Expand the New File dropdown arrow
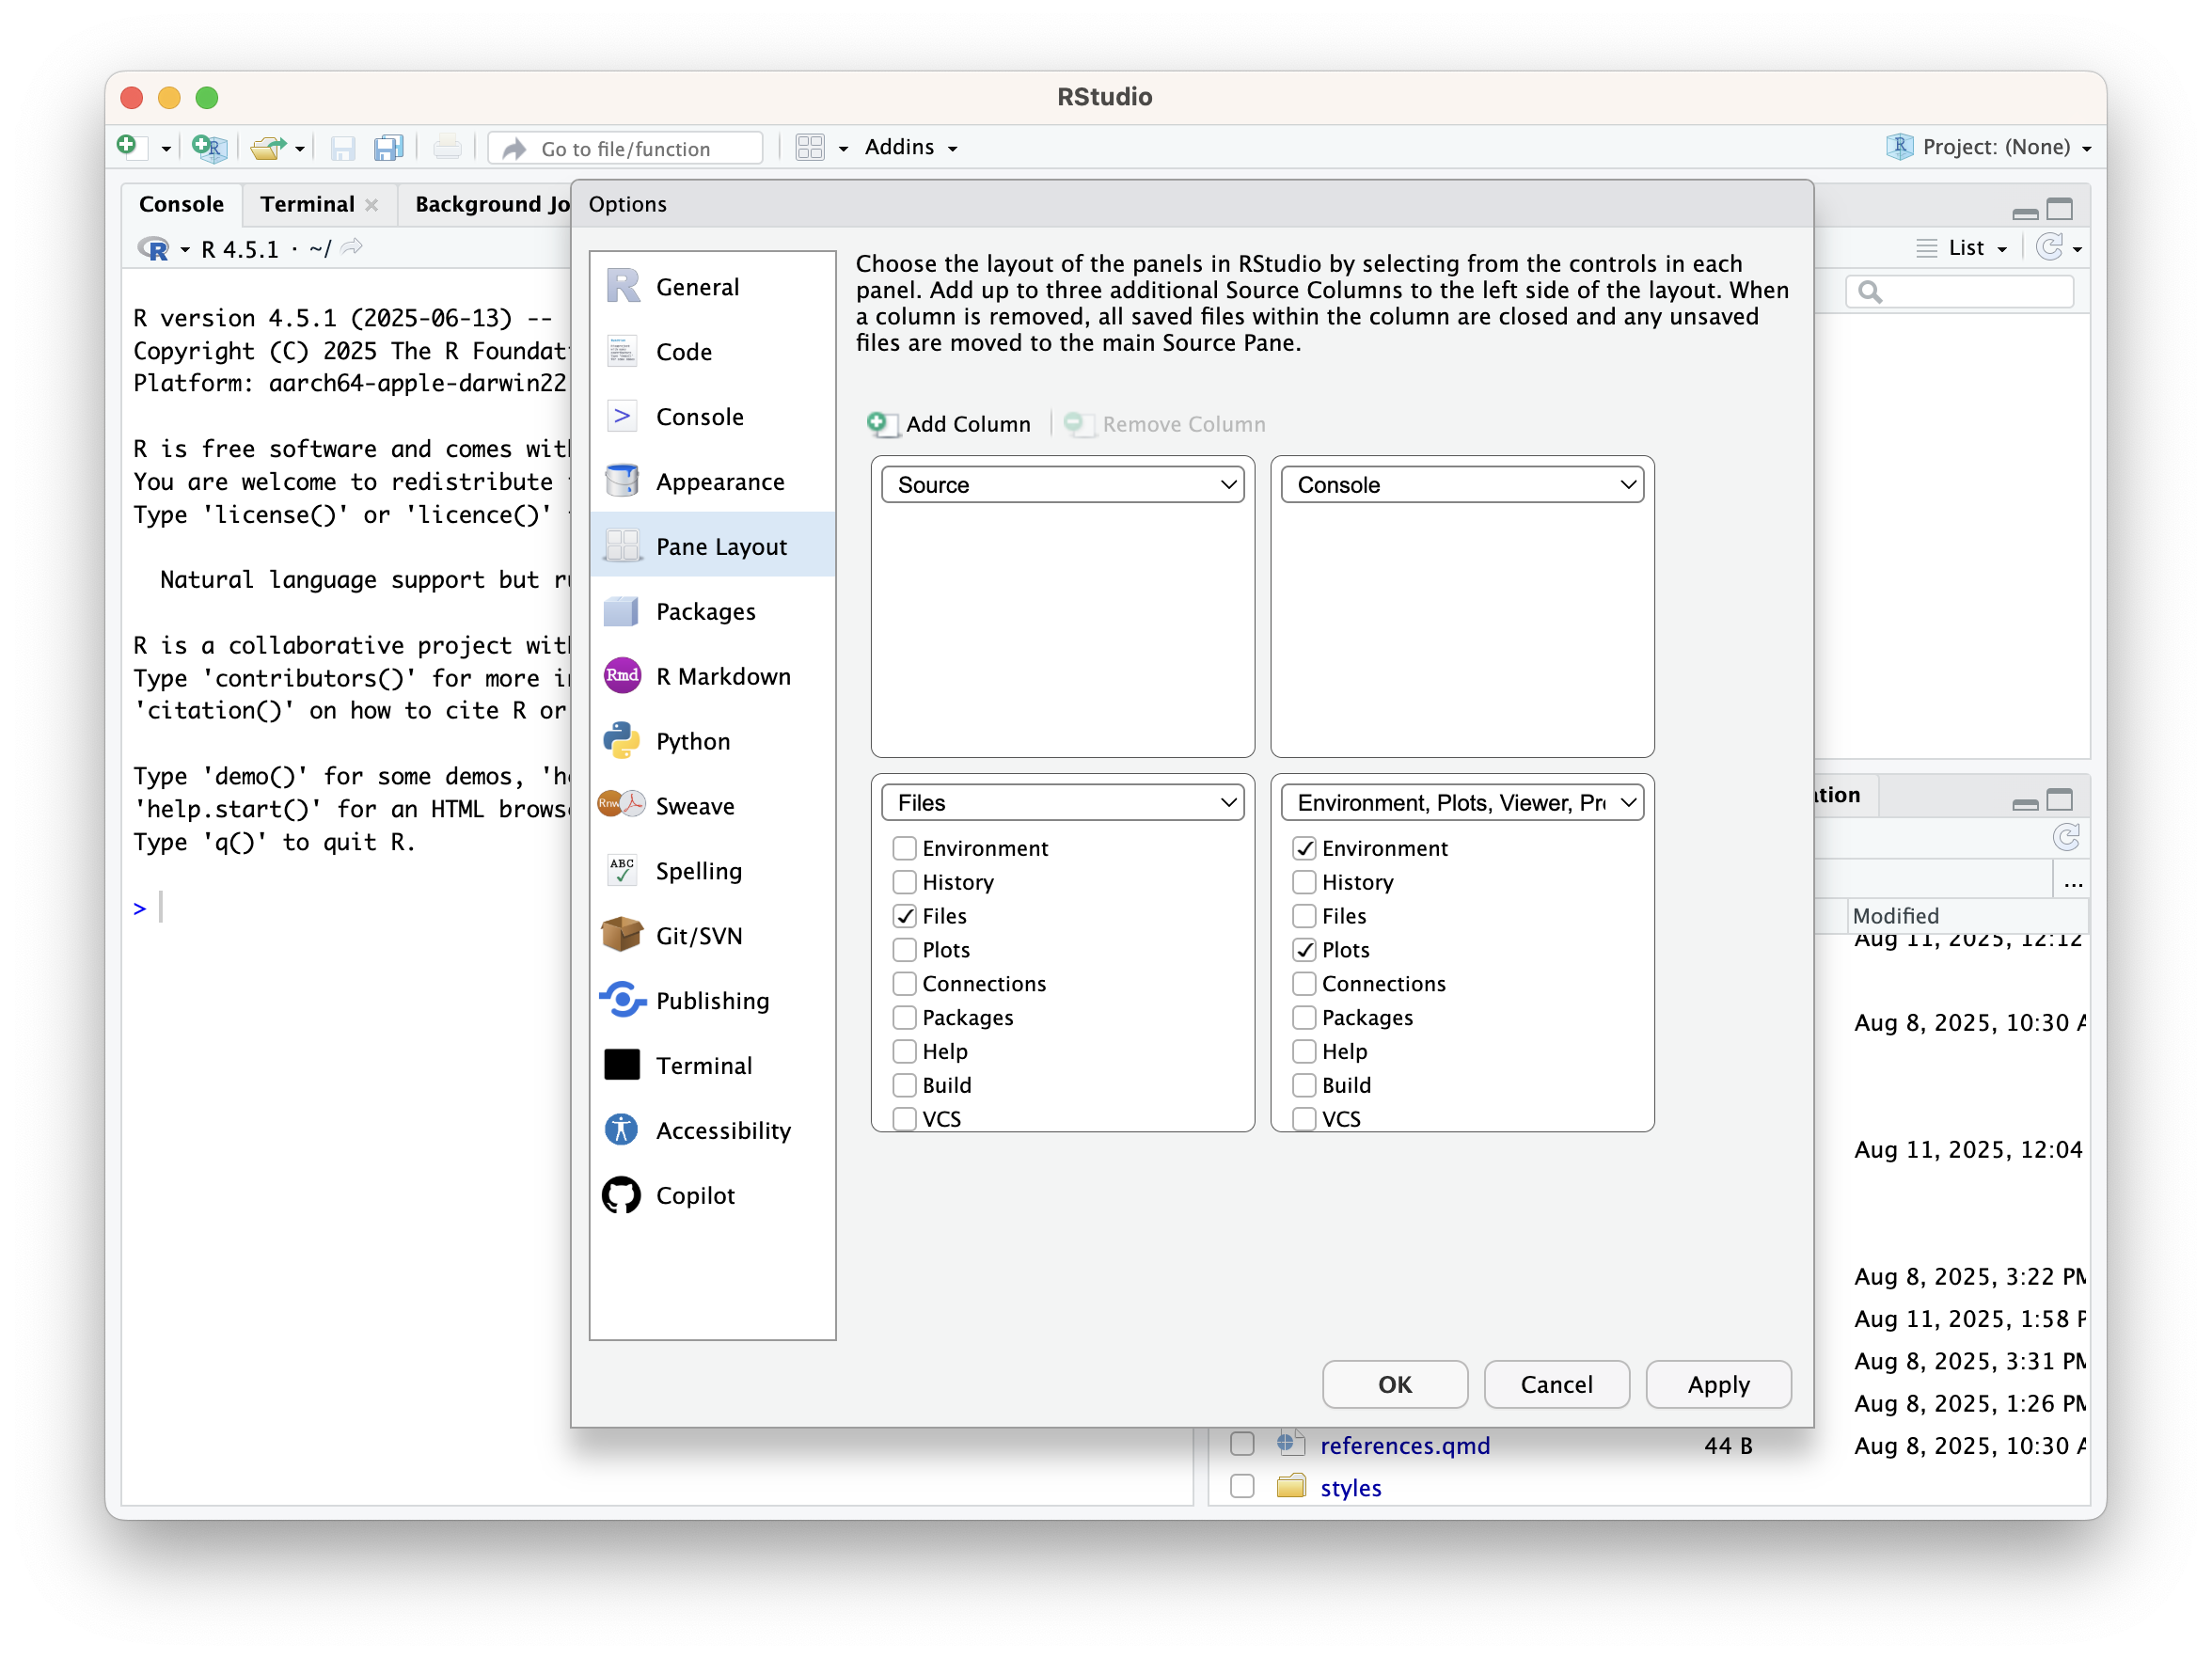 pyautogui.click(x=166, y=149)
